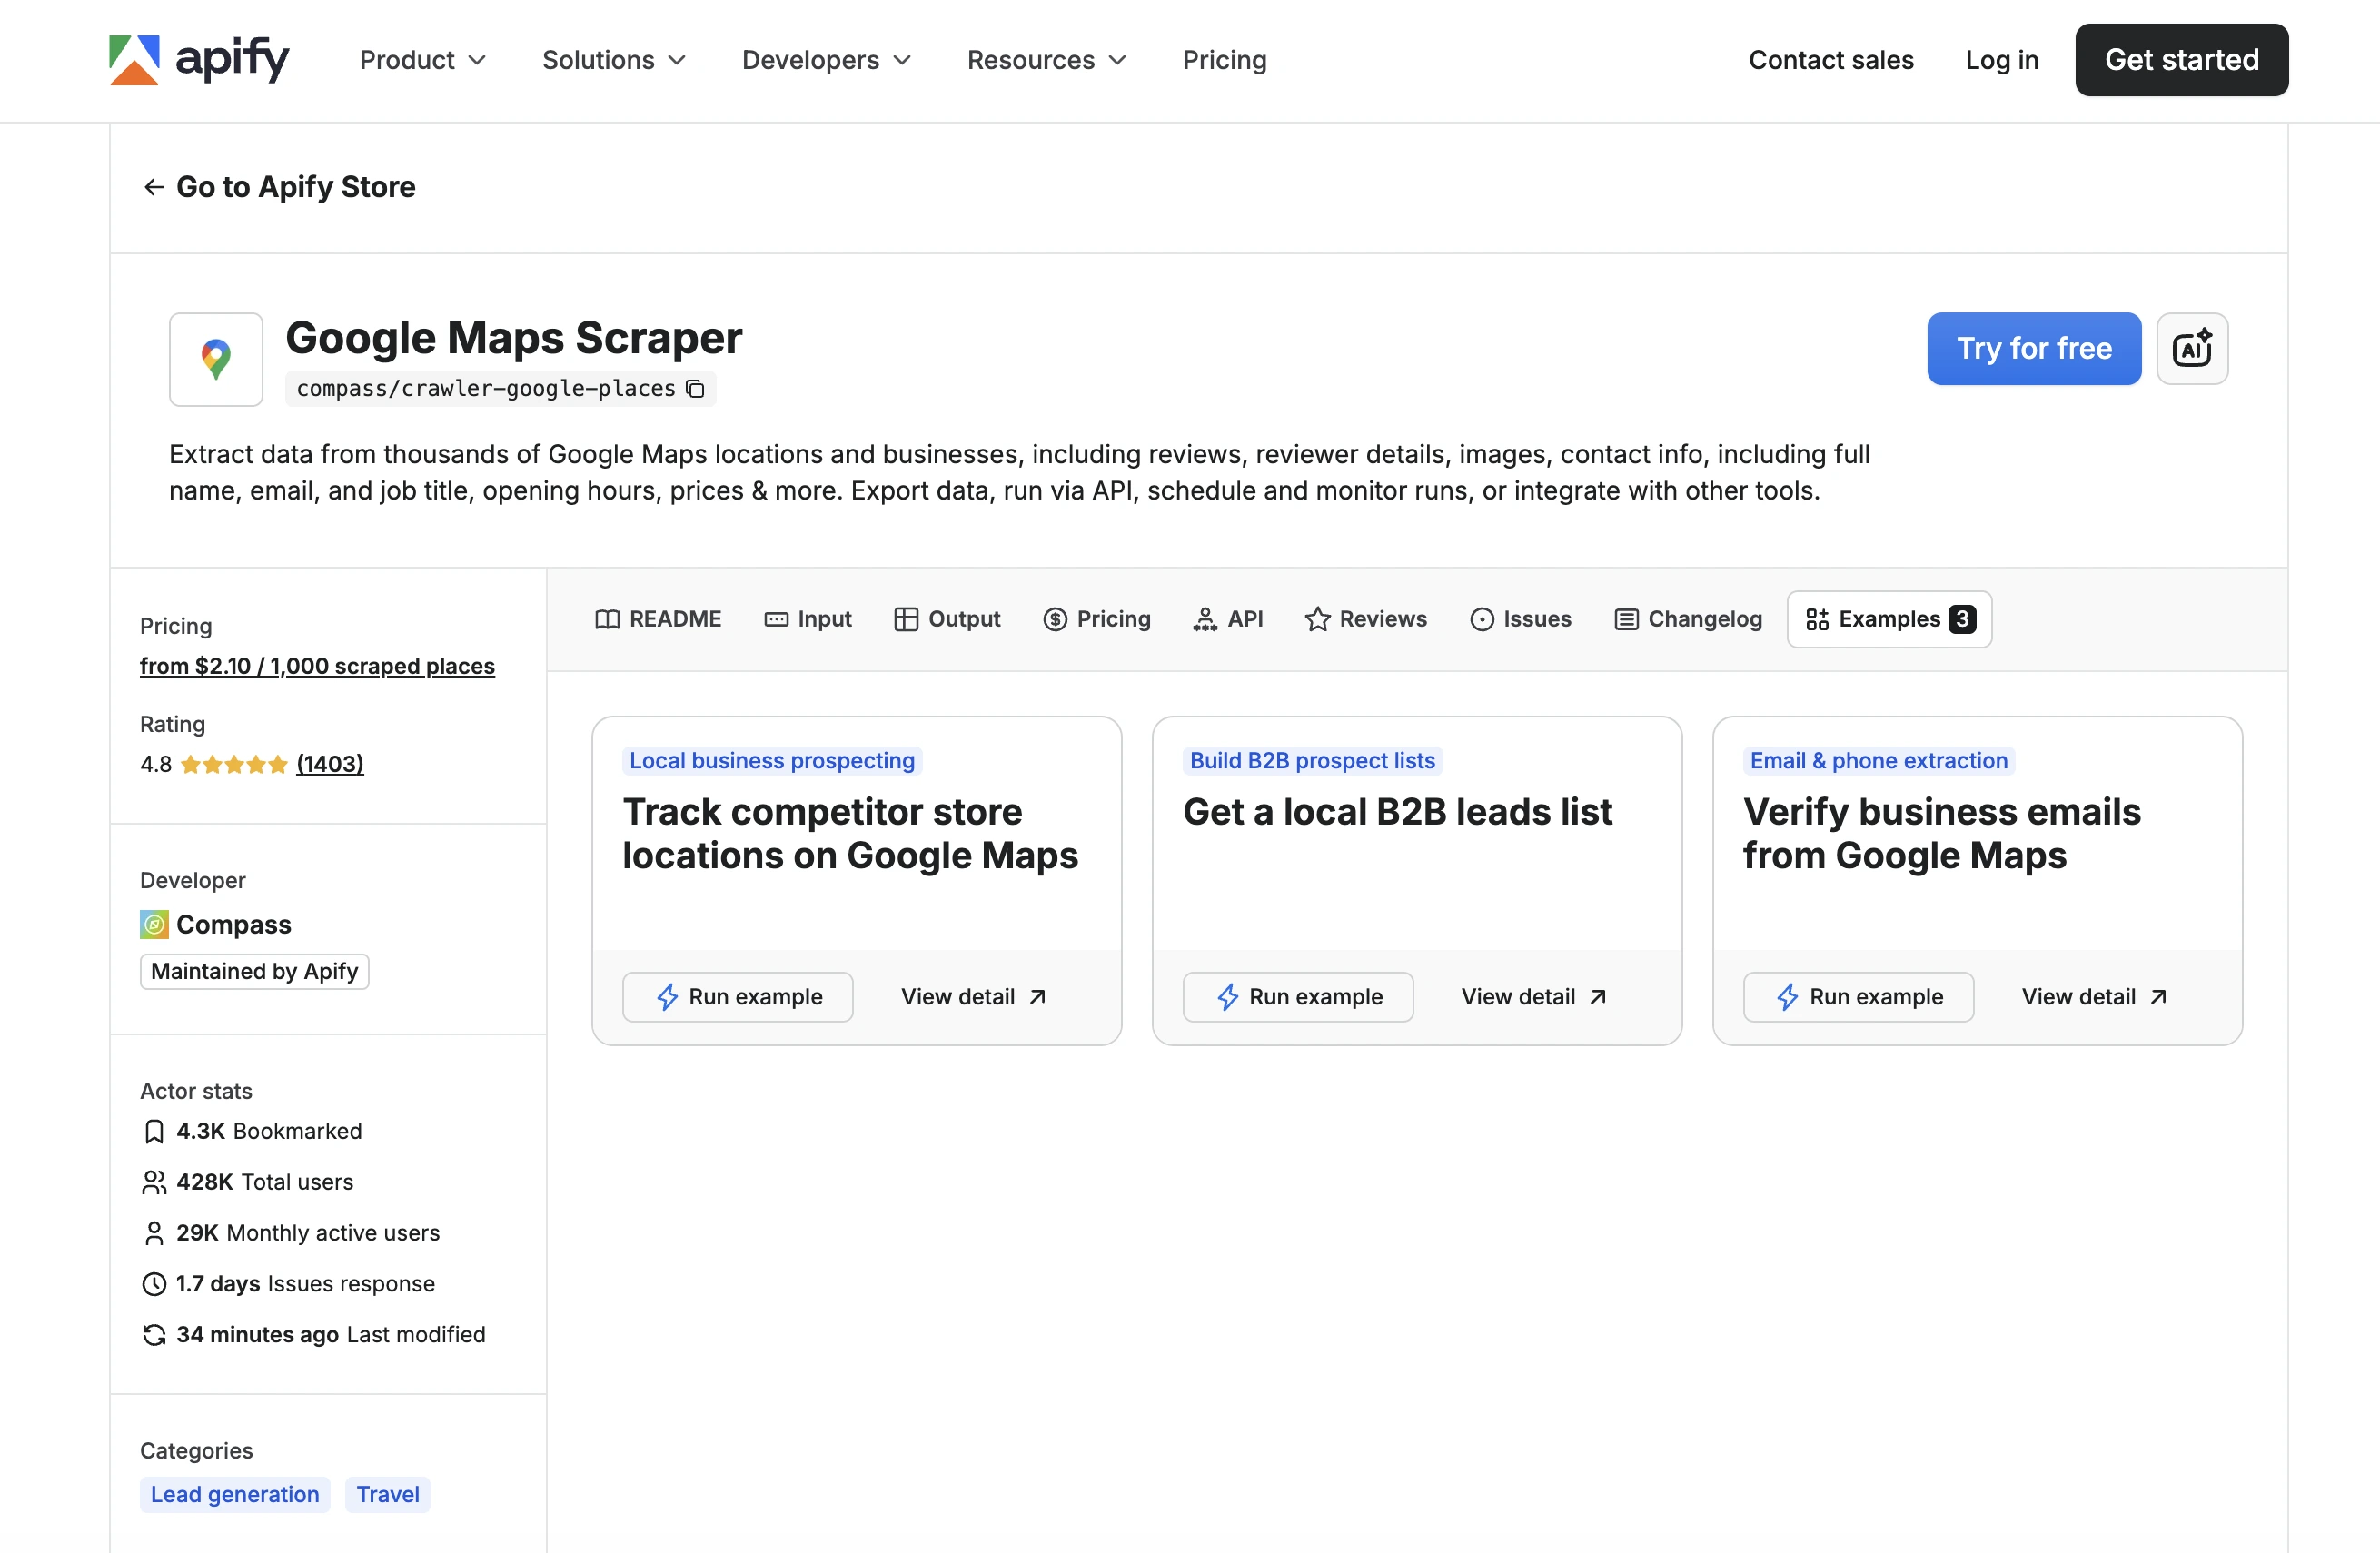Open the (1403) reviews count link
The height and width of the screenshot is (1553, 2380).
pos(330,765)
